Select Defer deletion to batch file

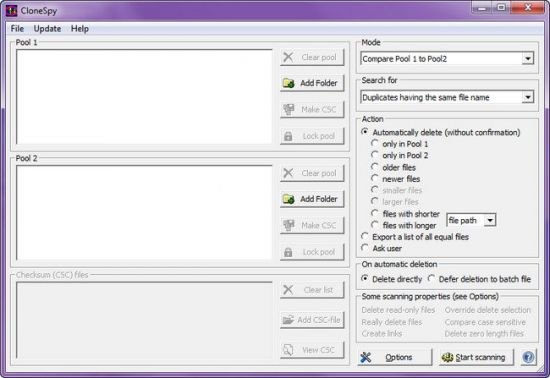tap(479, 279)
